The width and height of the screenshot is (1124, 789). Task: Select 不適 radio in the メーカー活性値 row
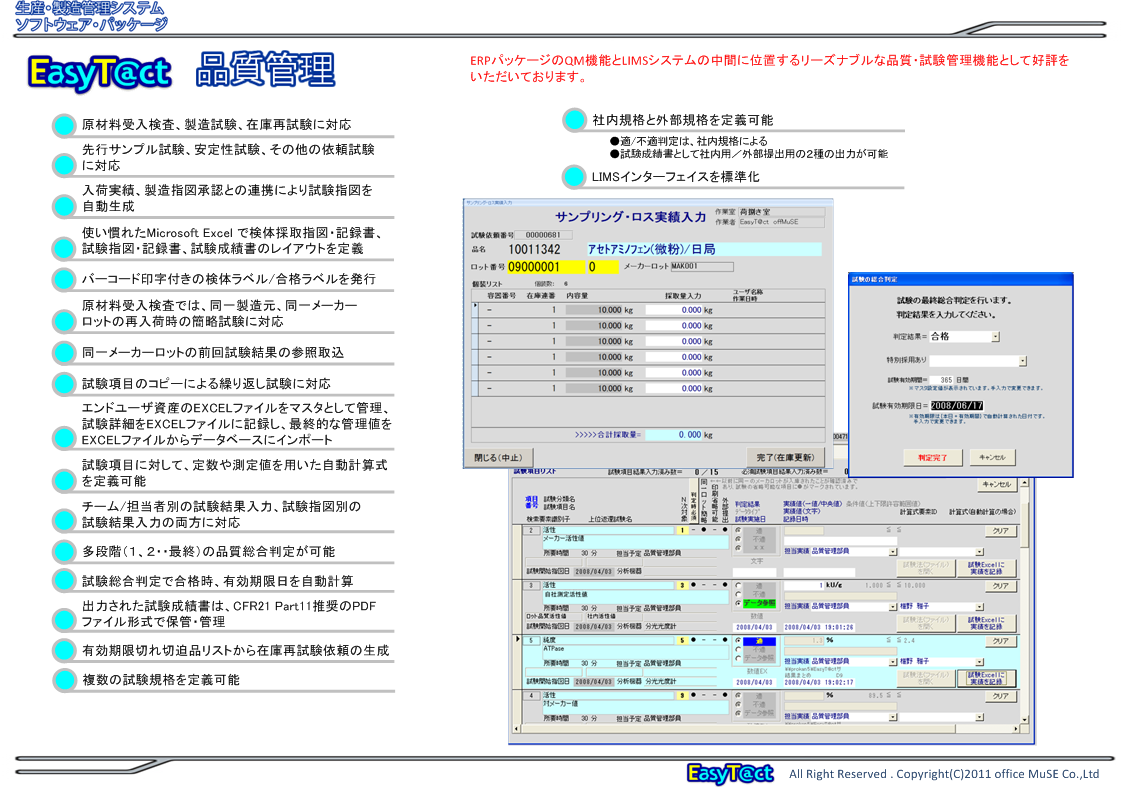(738, 539)
